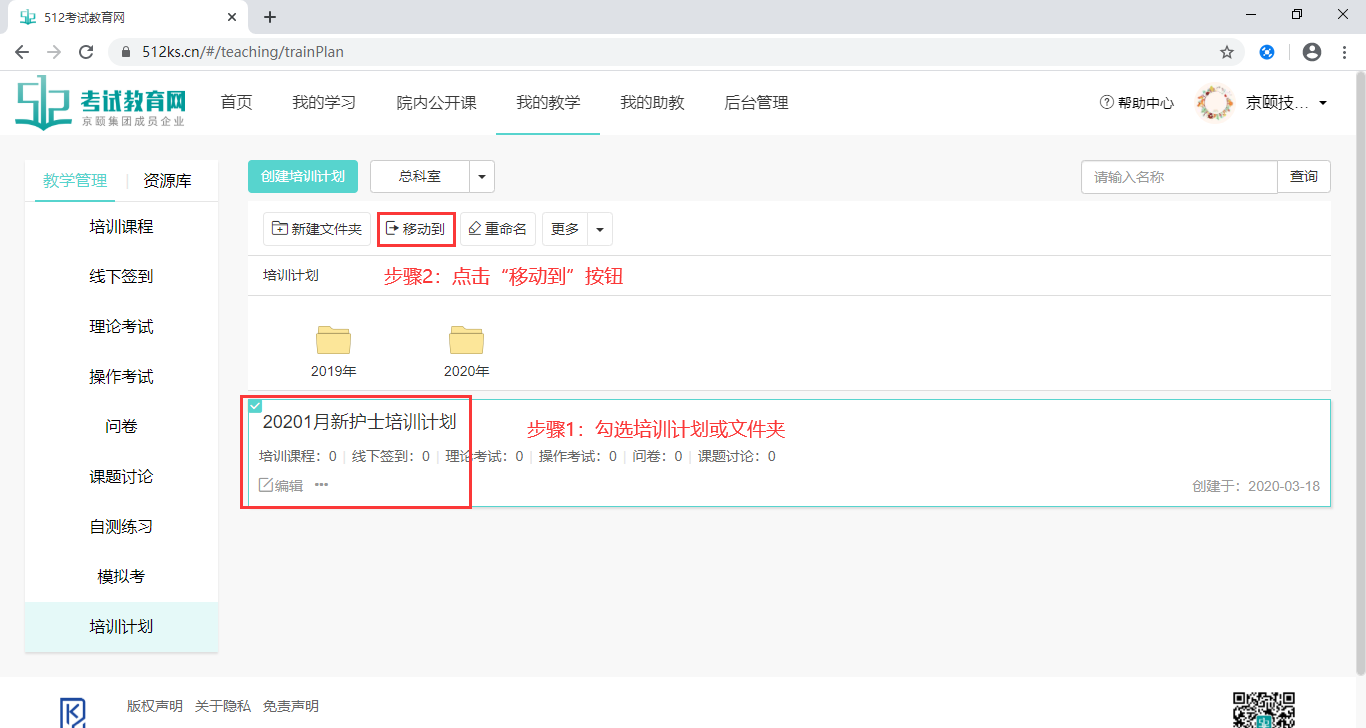Uncheck the 20201月新护士培训计划 checkbox
1366x728 pixels.
[255, 406]
